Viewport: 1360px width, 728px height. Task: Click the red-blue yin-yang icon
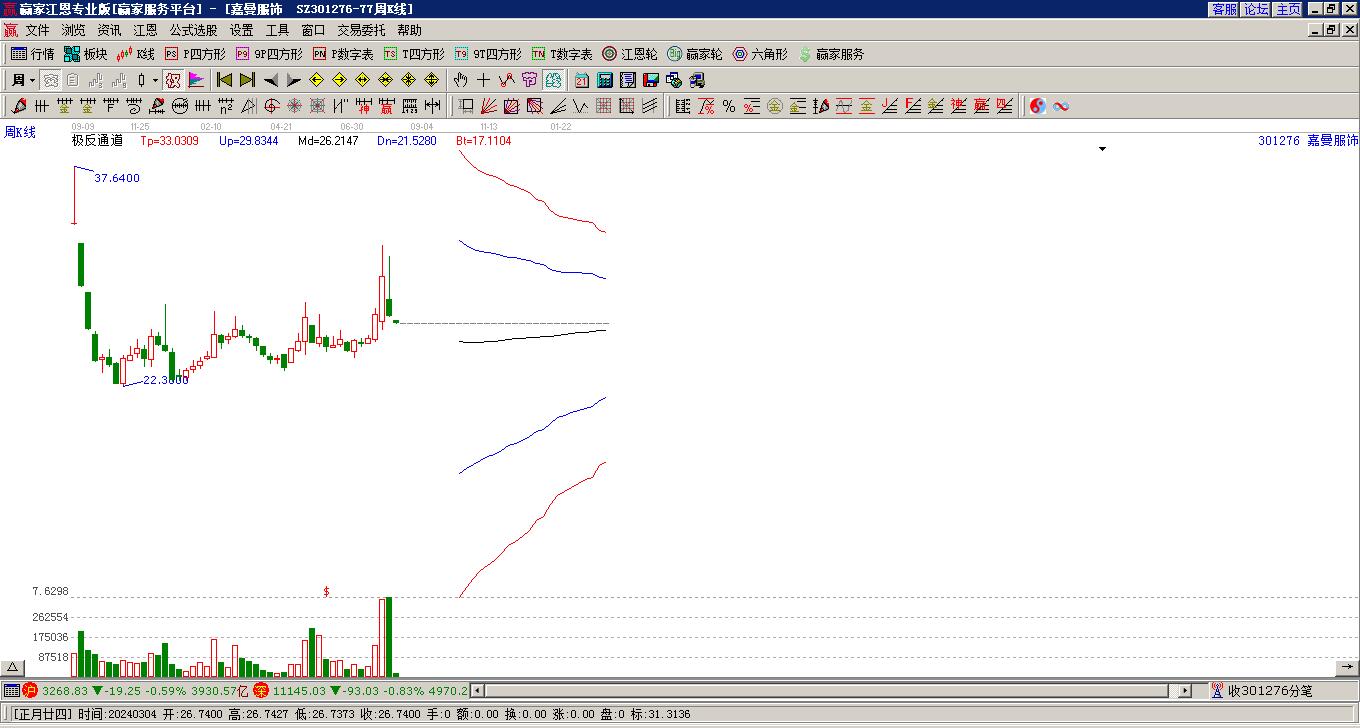[1038, 106]
